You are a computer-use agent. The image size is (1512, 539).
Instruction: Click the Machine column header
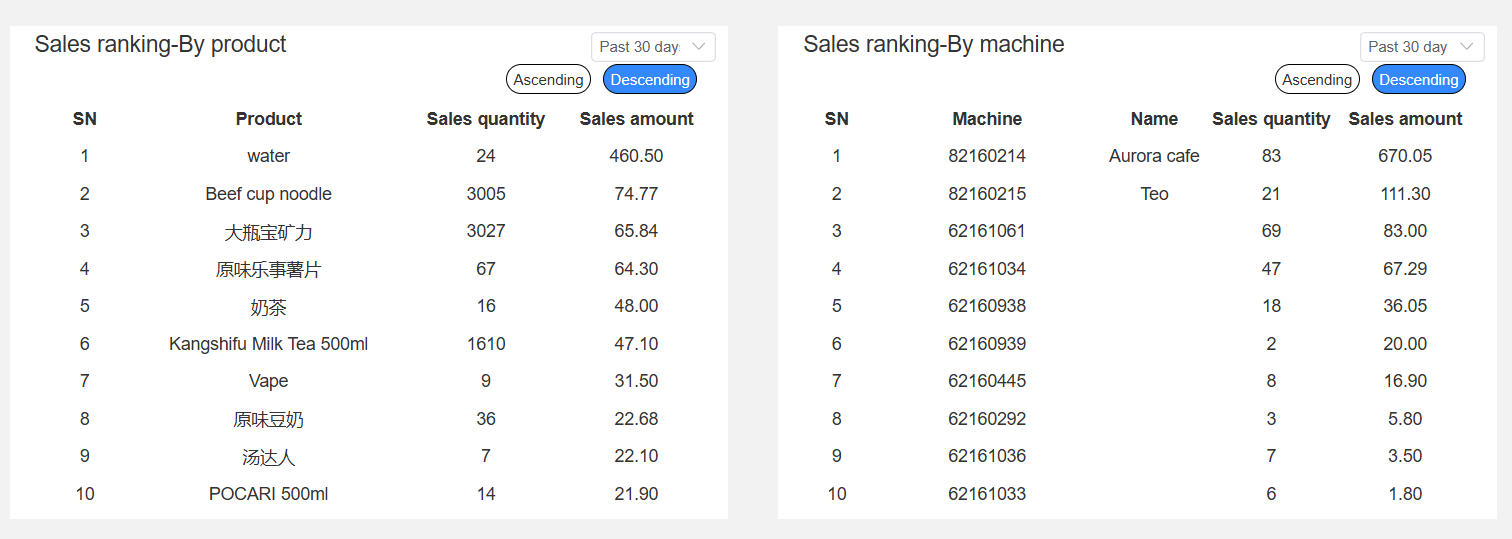pos(987,119)
